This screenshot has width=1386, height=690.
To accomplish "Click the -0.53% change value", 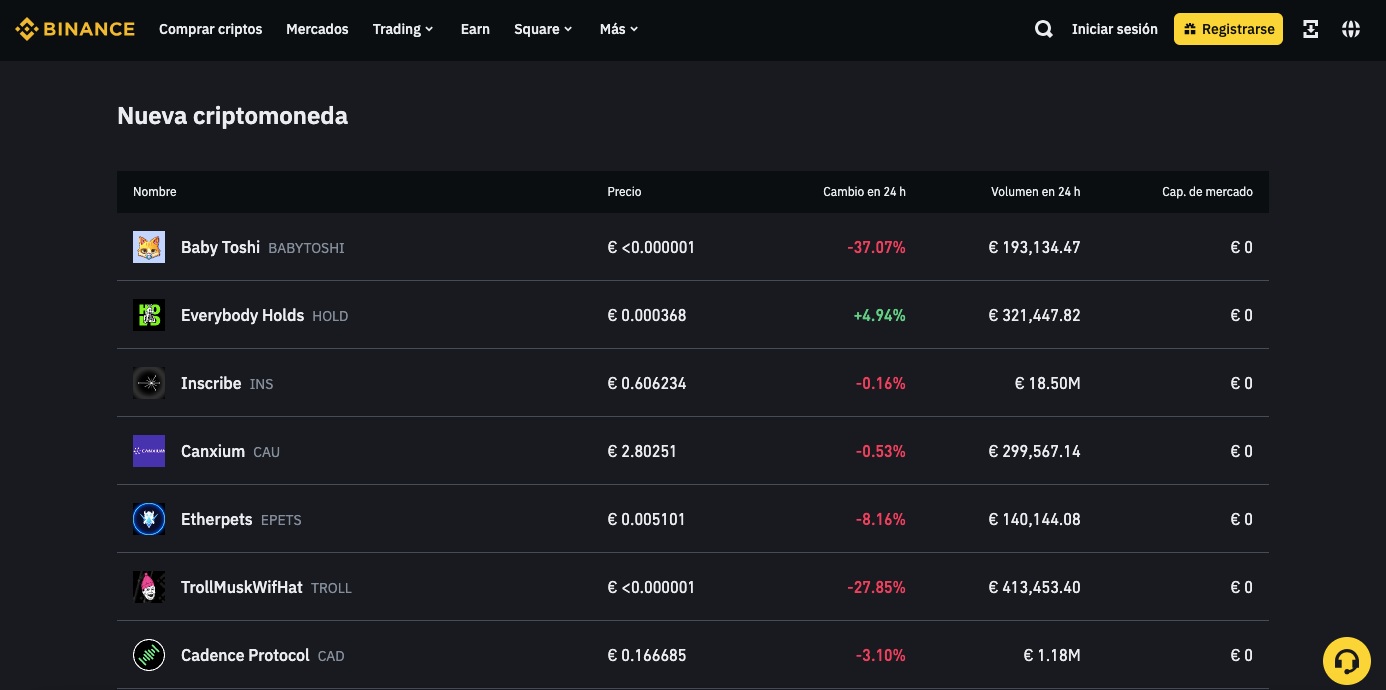I will [880, 451].
